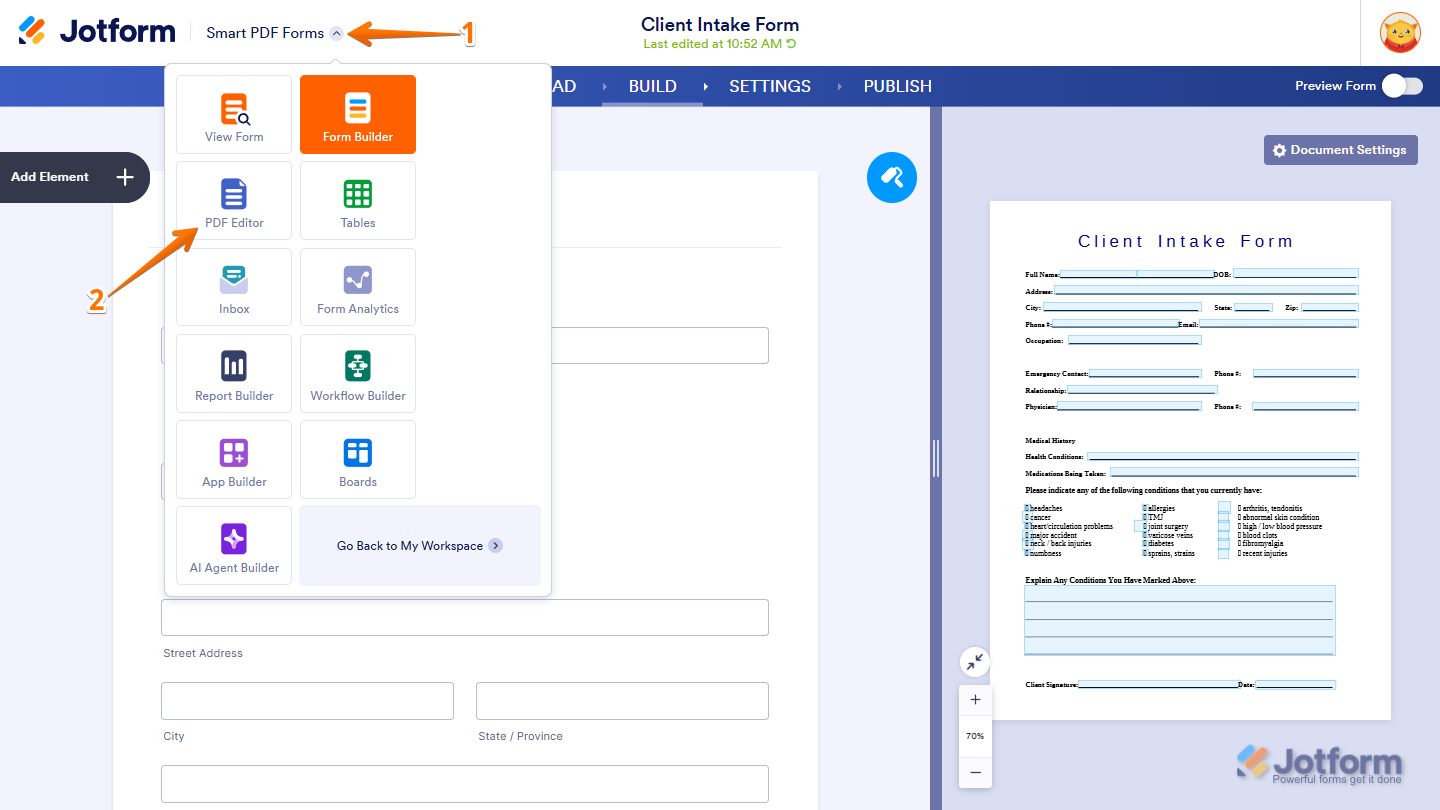Click the Physician field in PDF preview
The image size is (1440, 810).
1129,407
